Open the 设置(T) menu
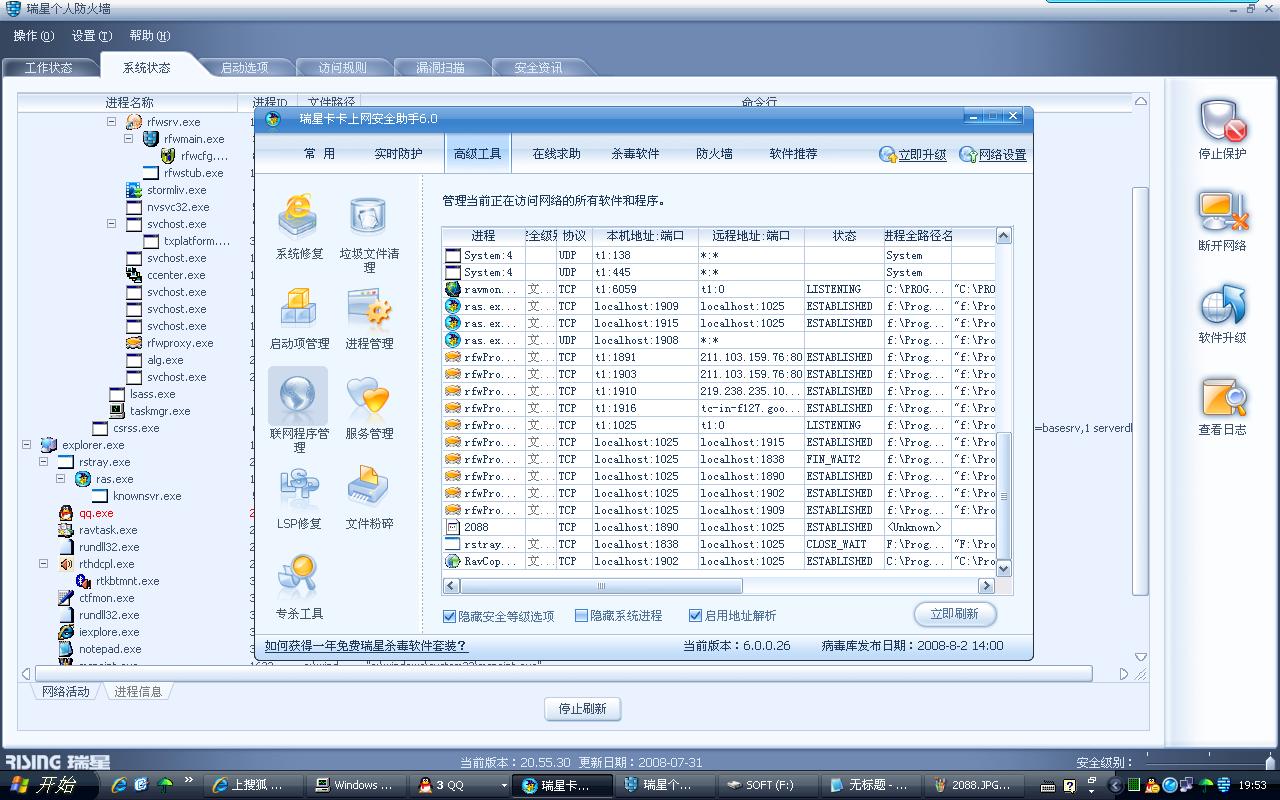1280x800 pixels. pyautogui.click(x=91, y=36)
